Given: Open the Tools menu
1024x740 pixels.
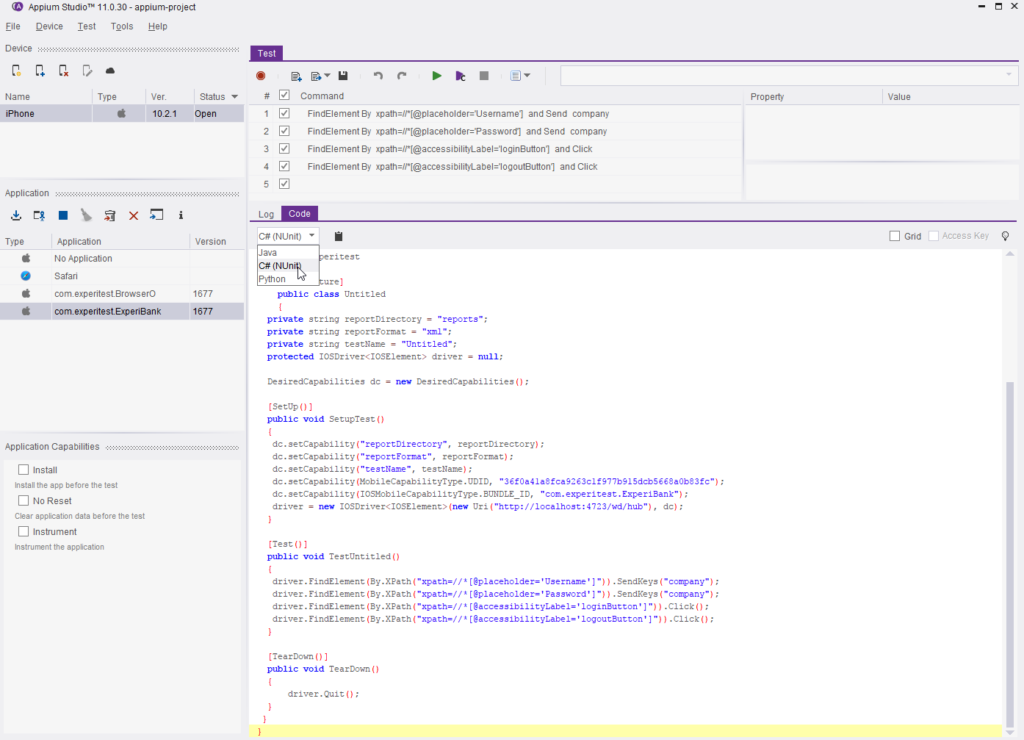Looking at the screenshot, I should [x=121, y=26].
